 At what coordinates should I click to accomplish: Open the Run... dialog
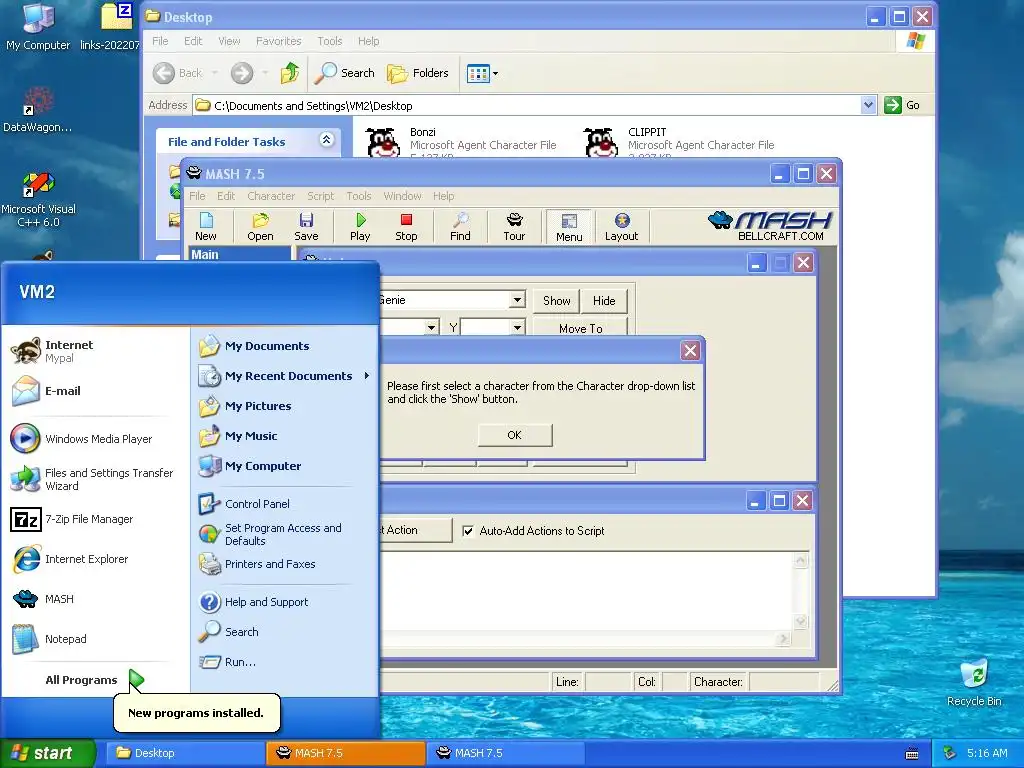click(228, 662)
